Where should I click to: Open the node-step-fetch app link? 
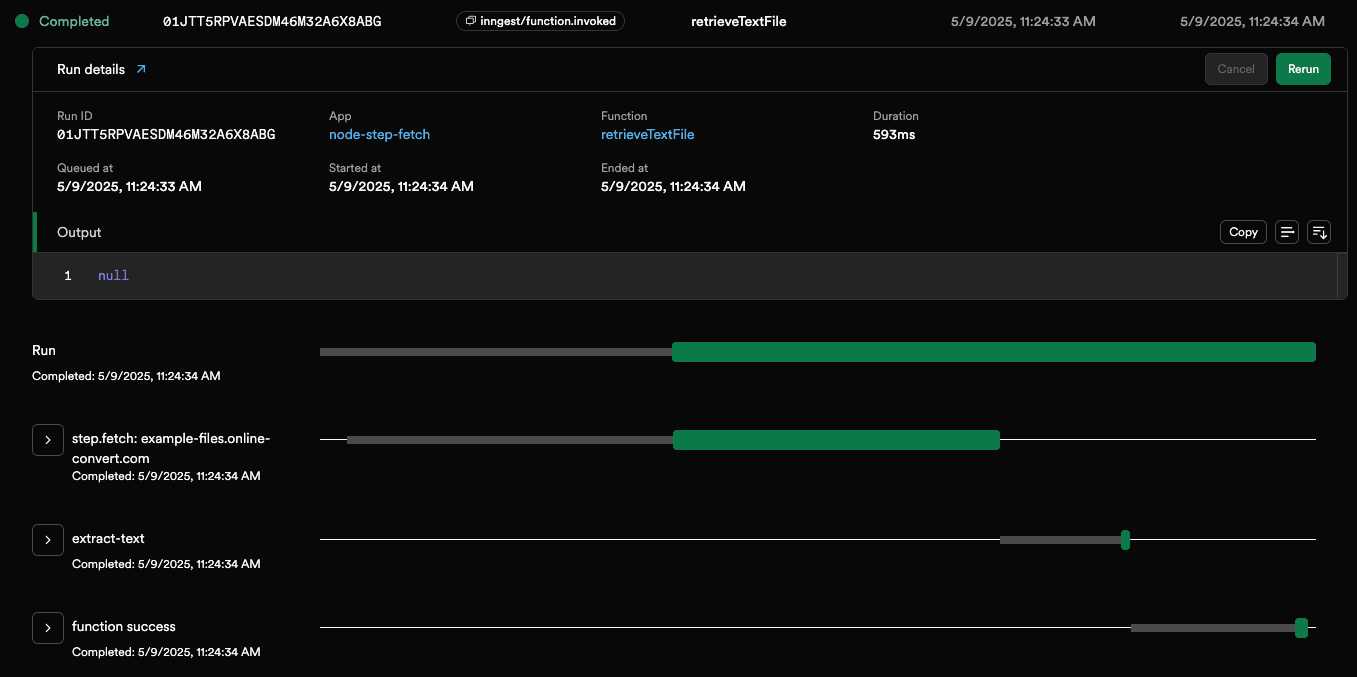coord(379,134)
